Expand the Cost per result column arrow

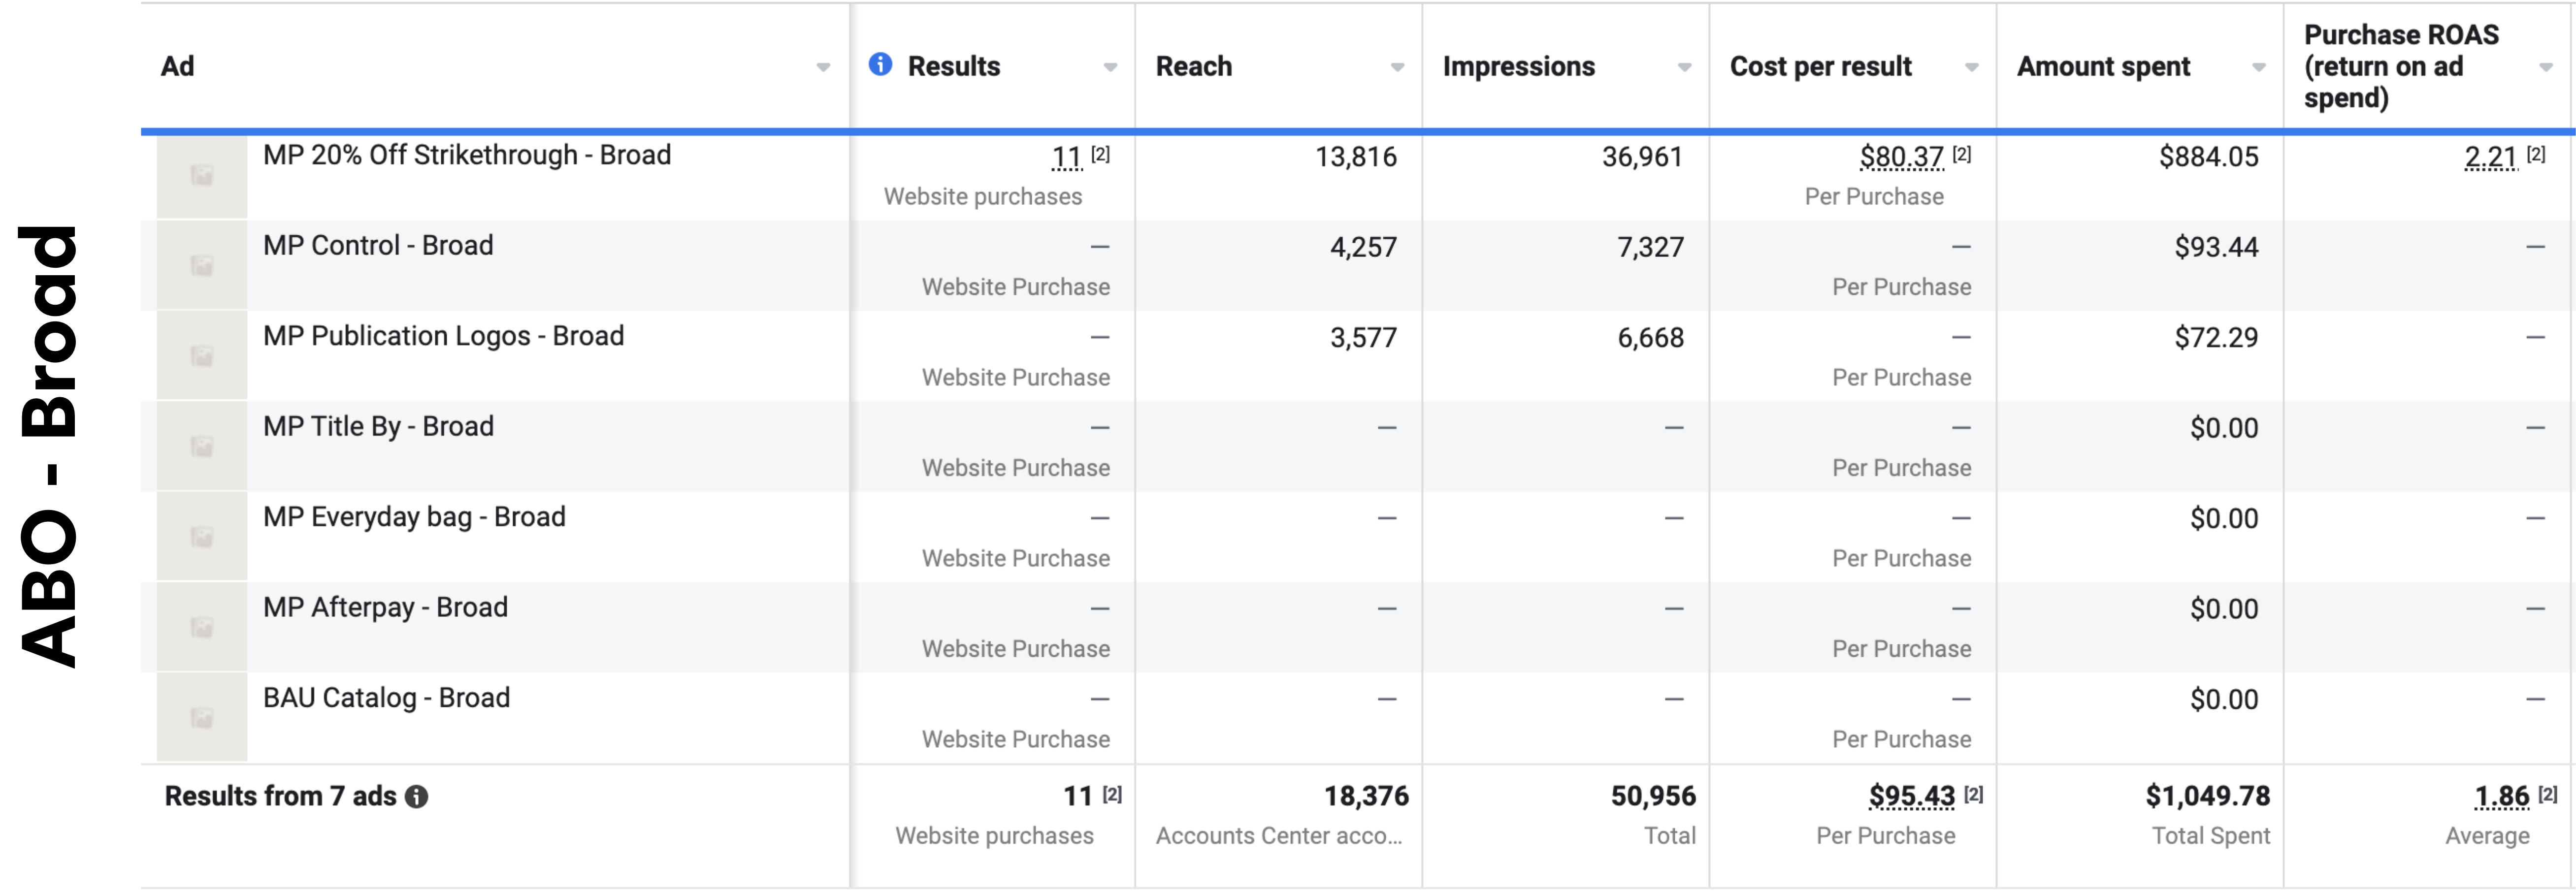tap(1971, 67)
